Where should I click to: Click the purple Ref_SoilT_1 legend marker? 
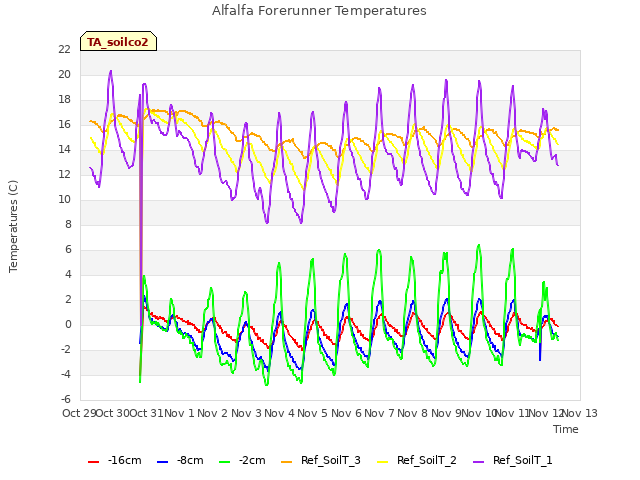pos(478,462)
